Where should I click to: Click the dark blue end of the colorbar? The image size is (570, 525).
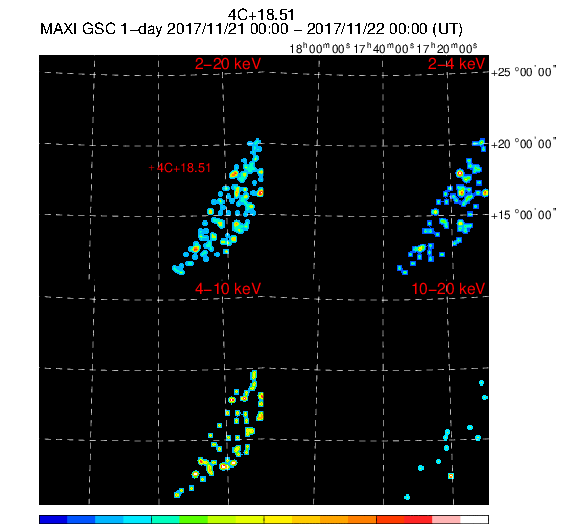(53, 519)
